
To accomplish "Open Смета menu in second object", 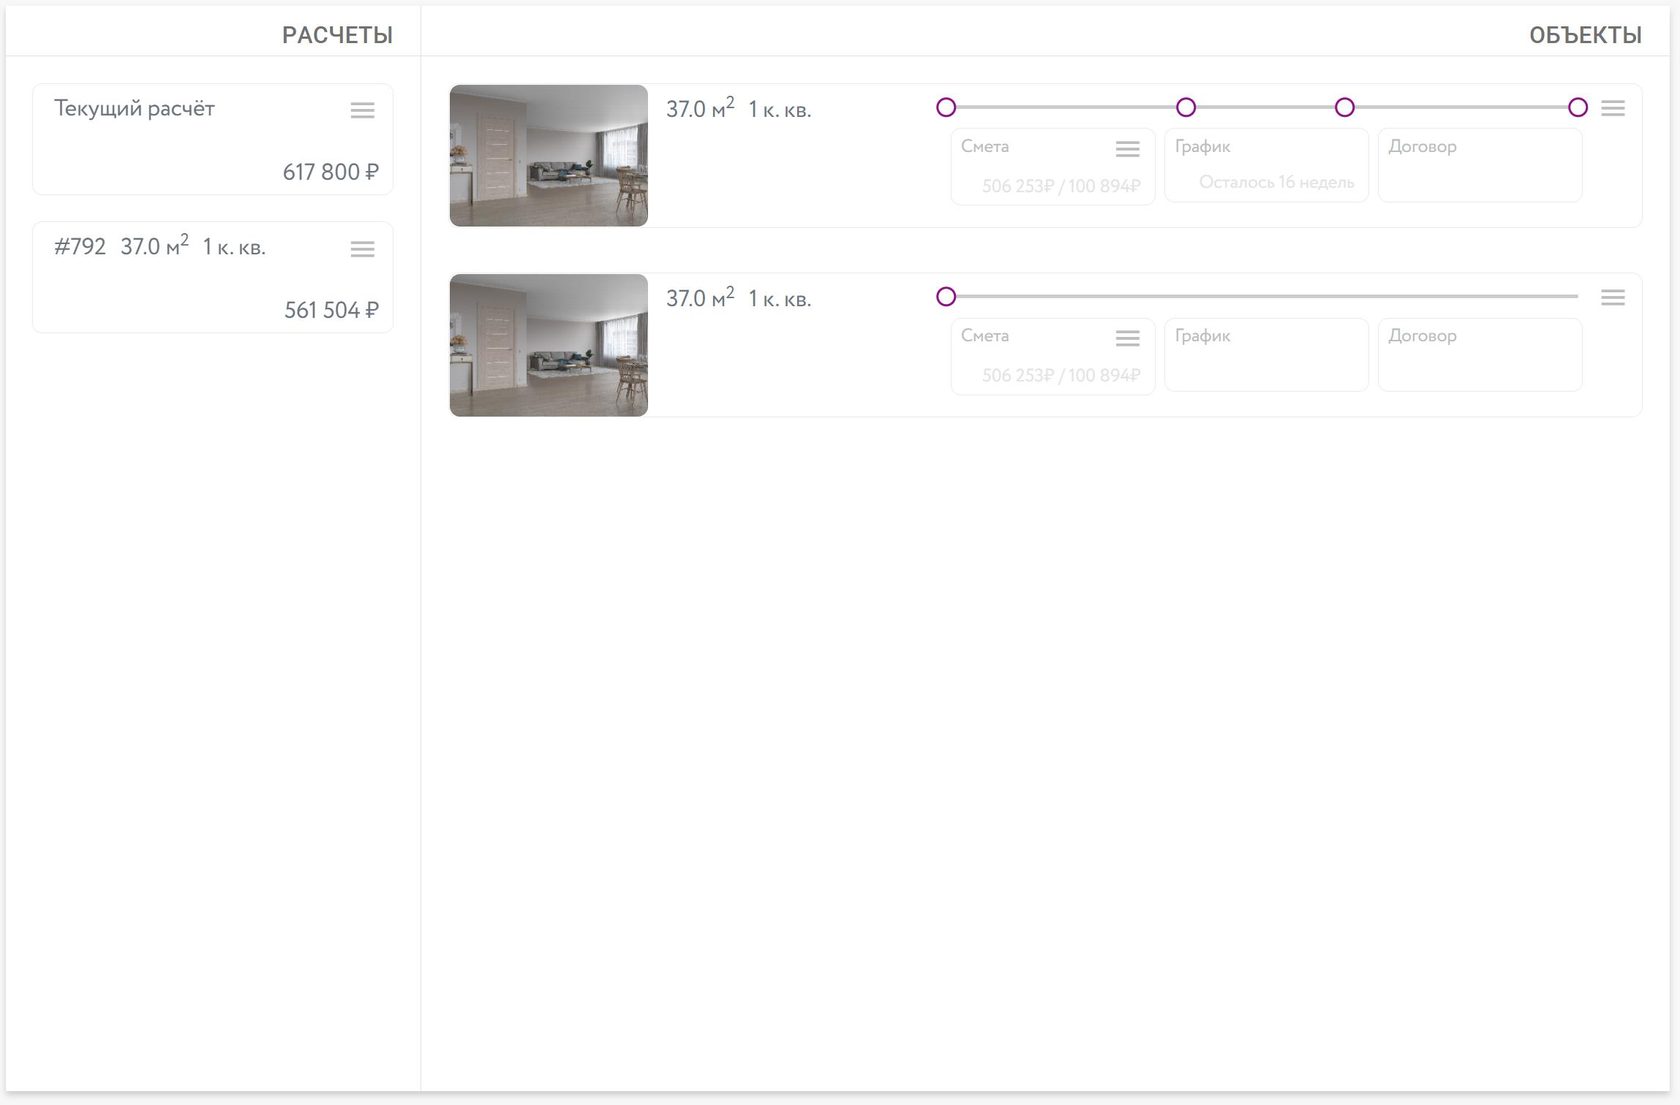I will tap(1128, 339).
